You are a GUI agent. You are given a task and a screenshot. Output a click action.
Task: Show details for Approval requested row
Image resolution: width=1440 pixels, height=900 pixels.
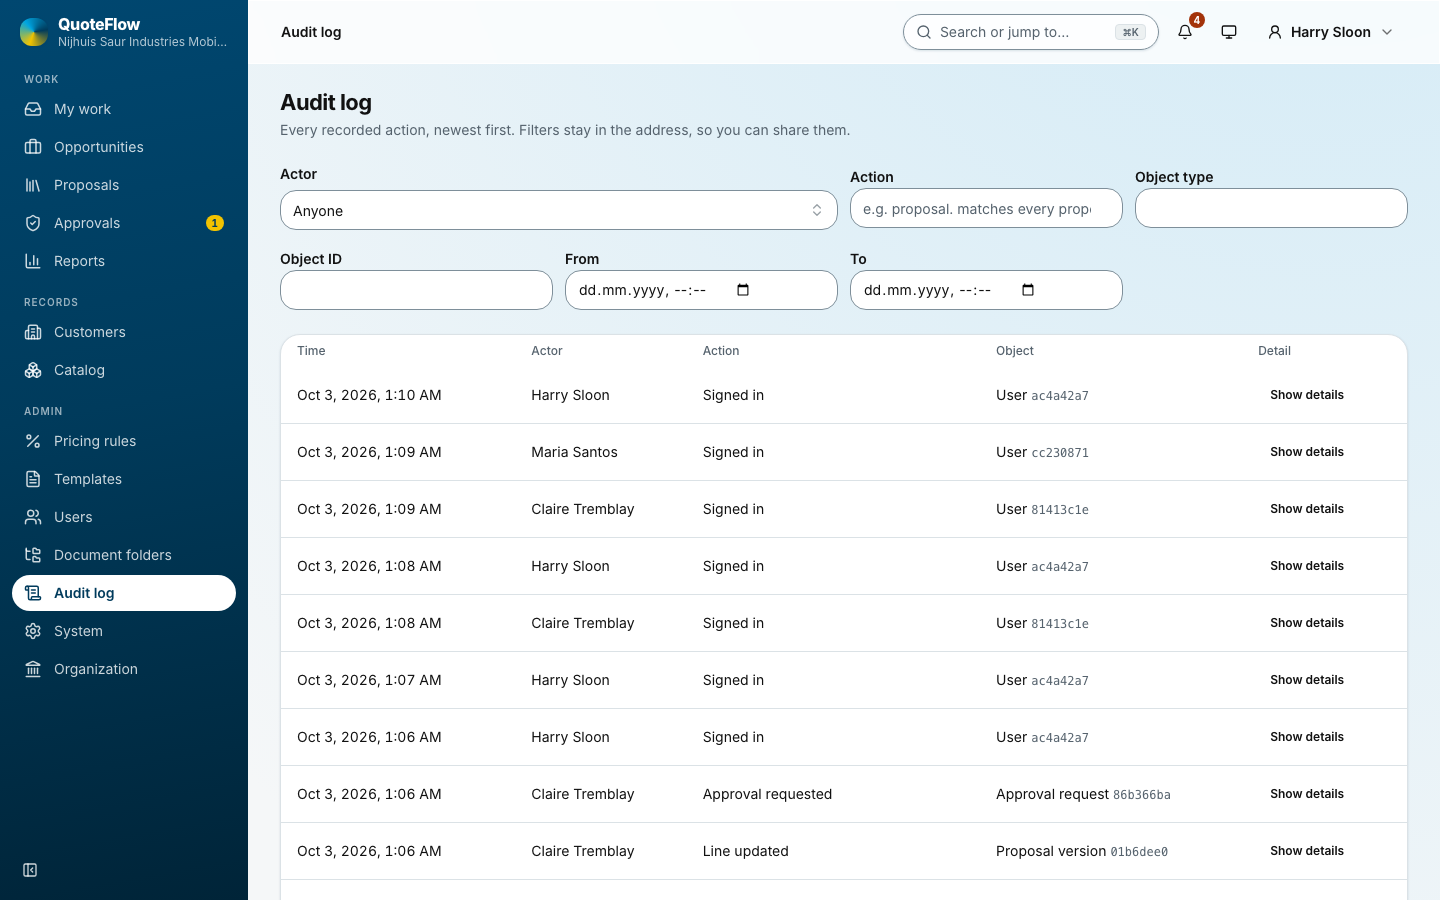pos(1307,794)
